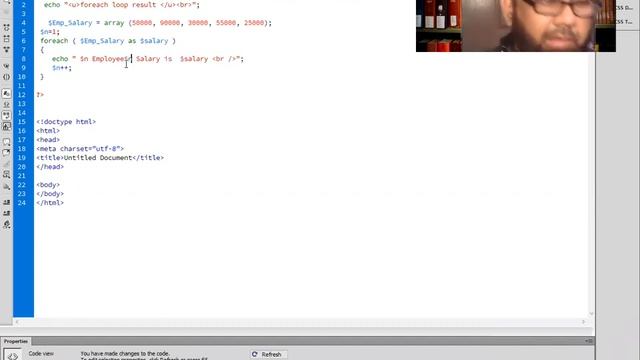Click the Refresh button in Properties panel
This screenshot has height=360, width=640.
(267, 354)
